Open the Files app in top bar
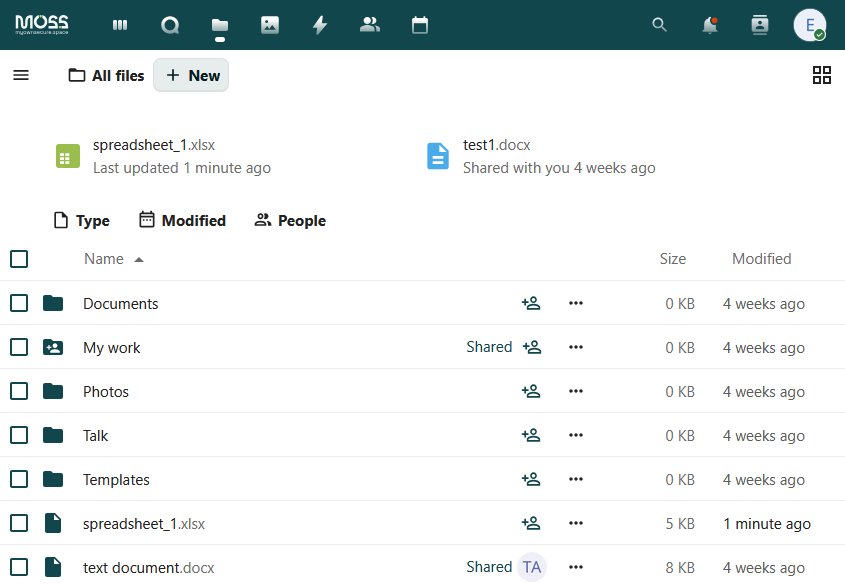Screen dimensions: 845x586 (219, 25)
